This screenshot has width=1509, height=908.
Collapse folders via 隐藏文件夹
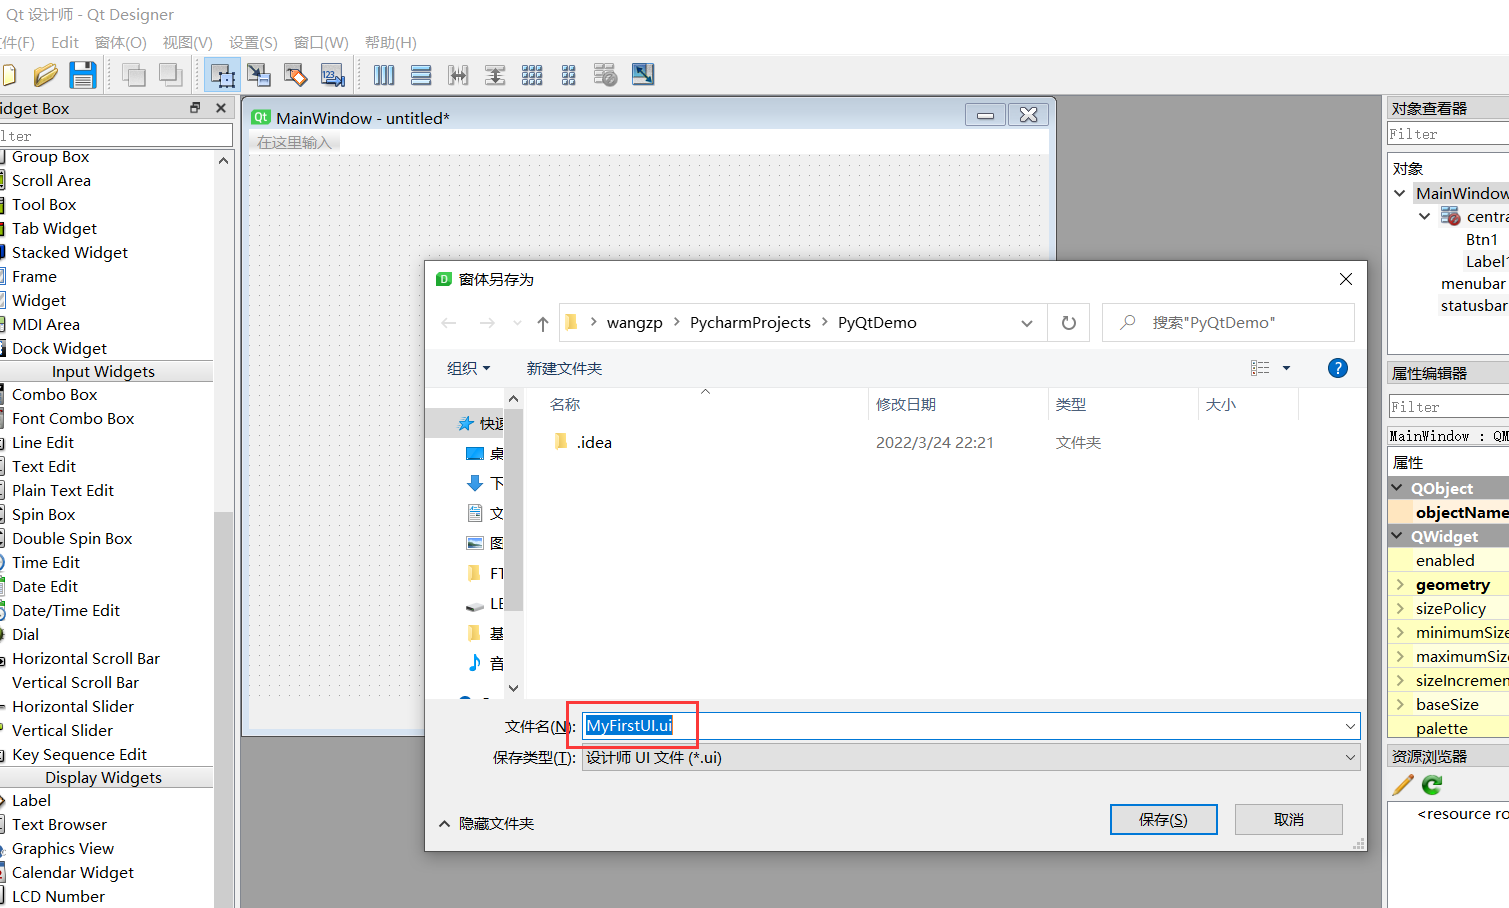[x=486, y=823]
